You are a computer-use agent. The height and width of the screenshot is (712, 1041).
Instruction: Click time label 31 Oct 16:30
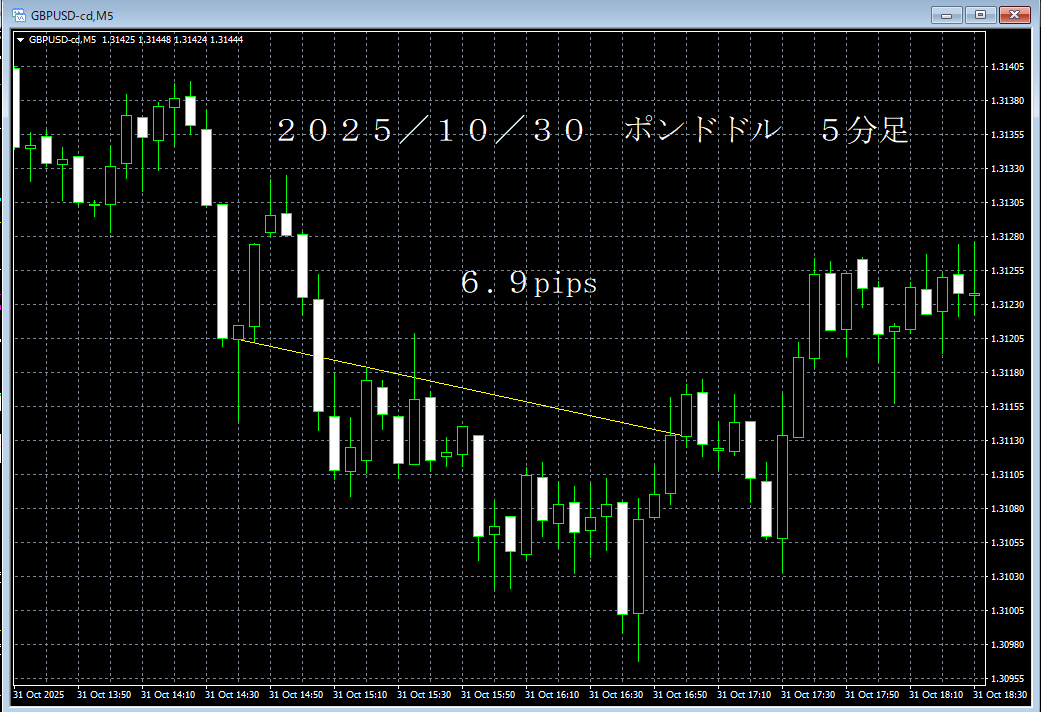616,695
